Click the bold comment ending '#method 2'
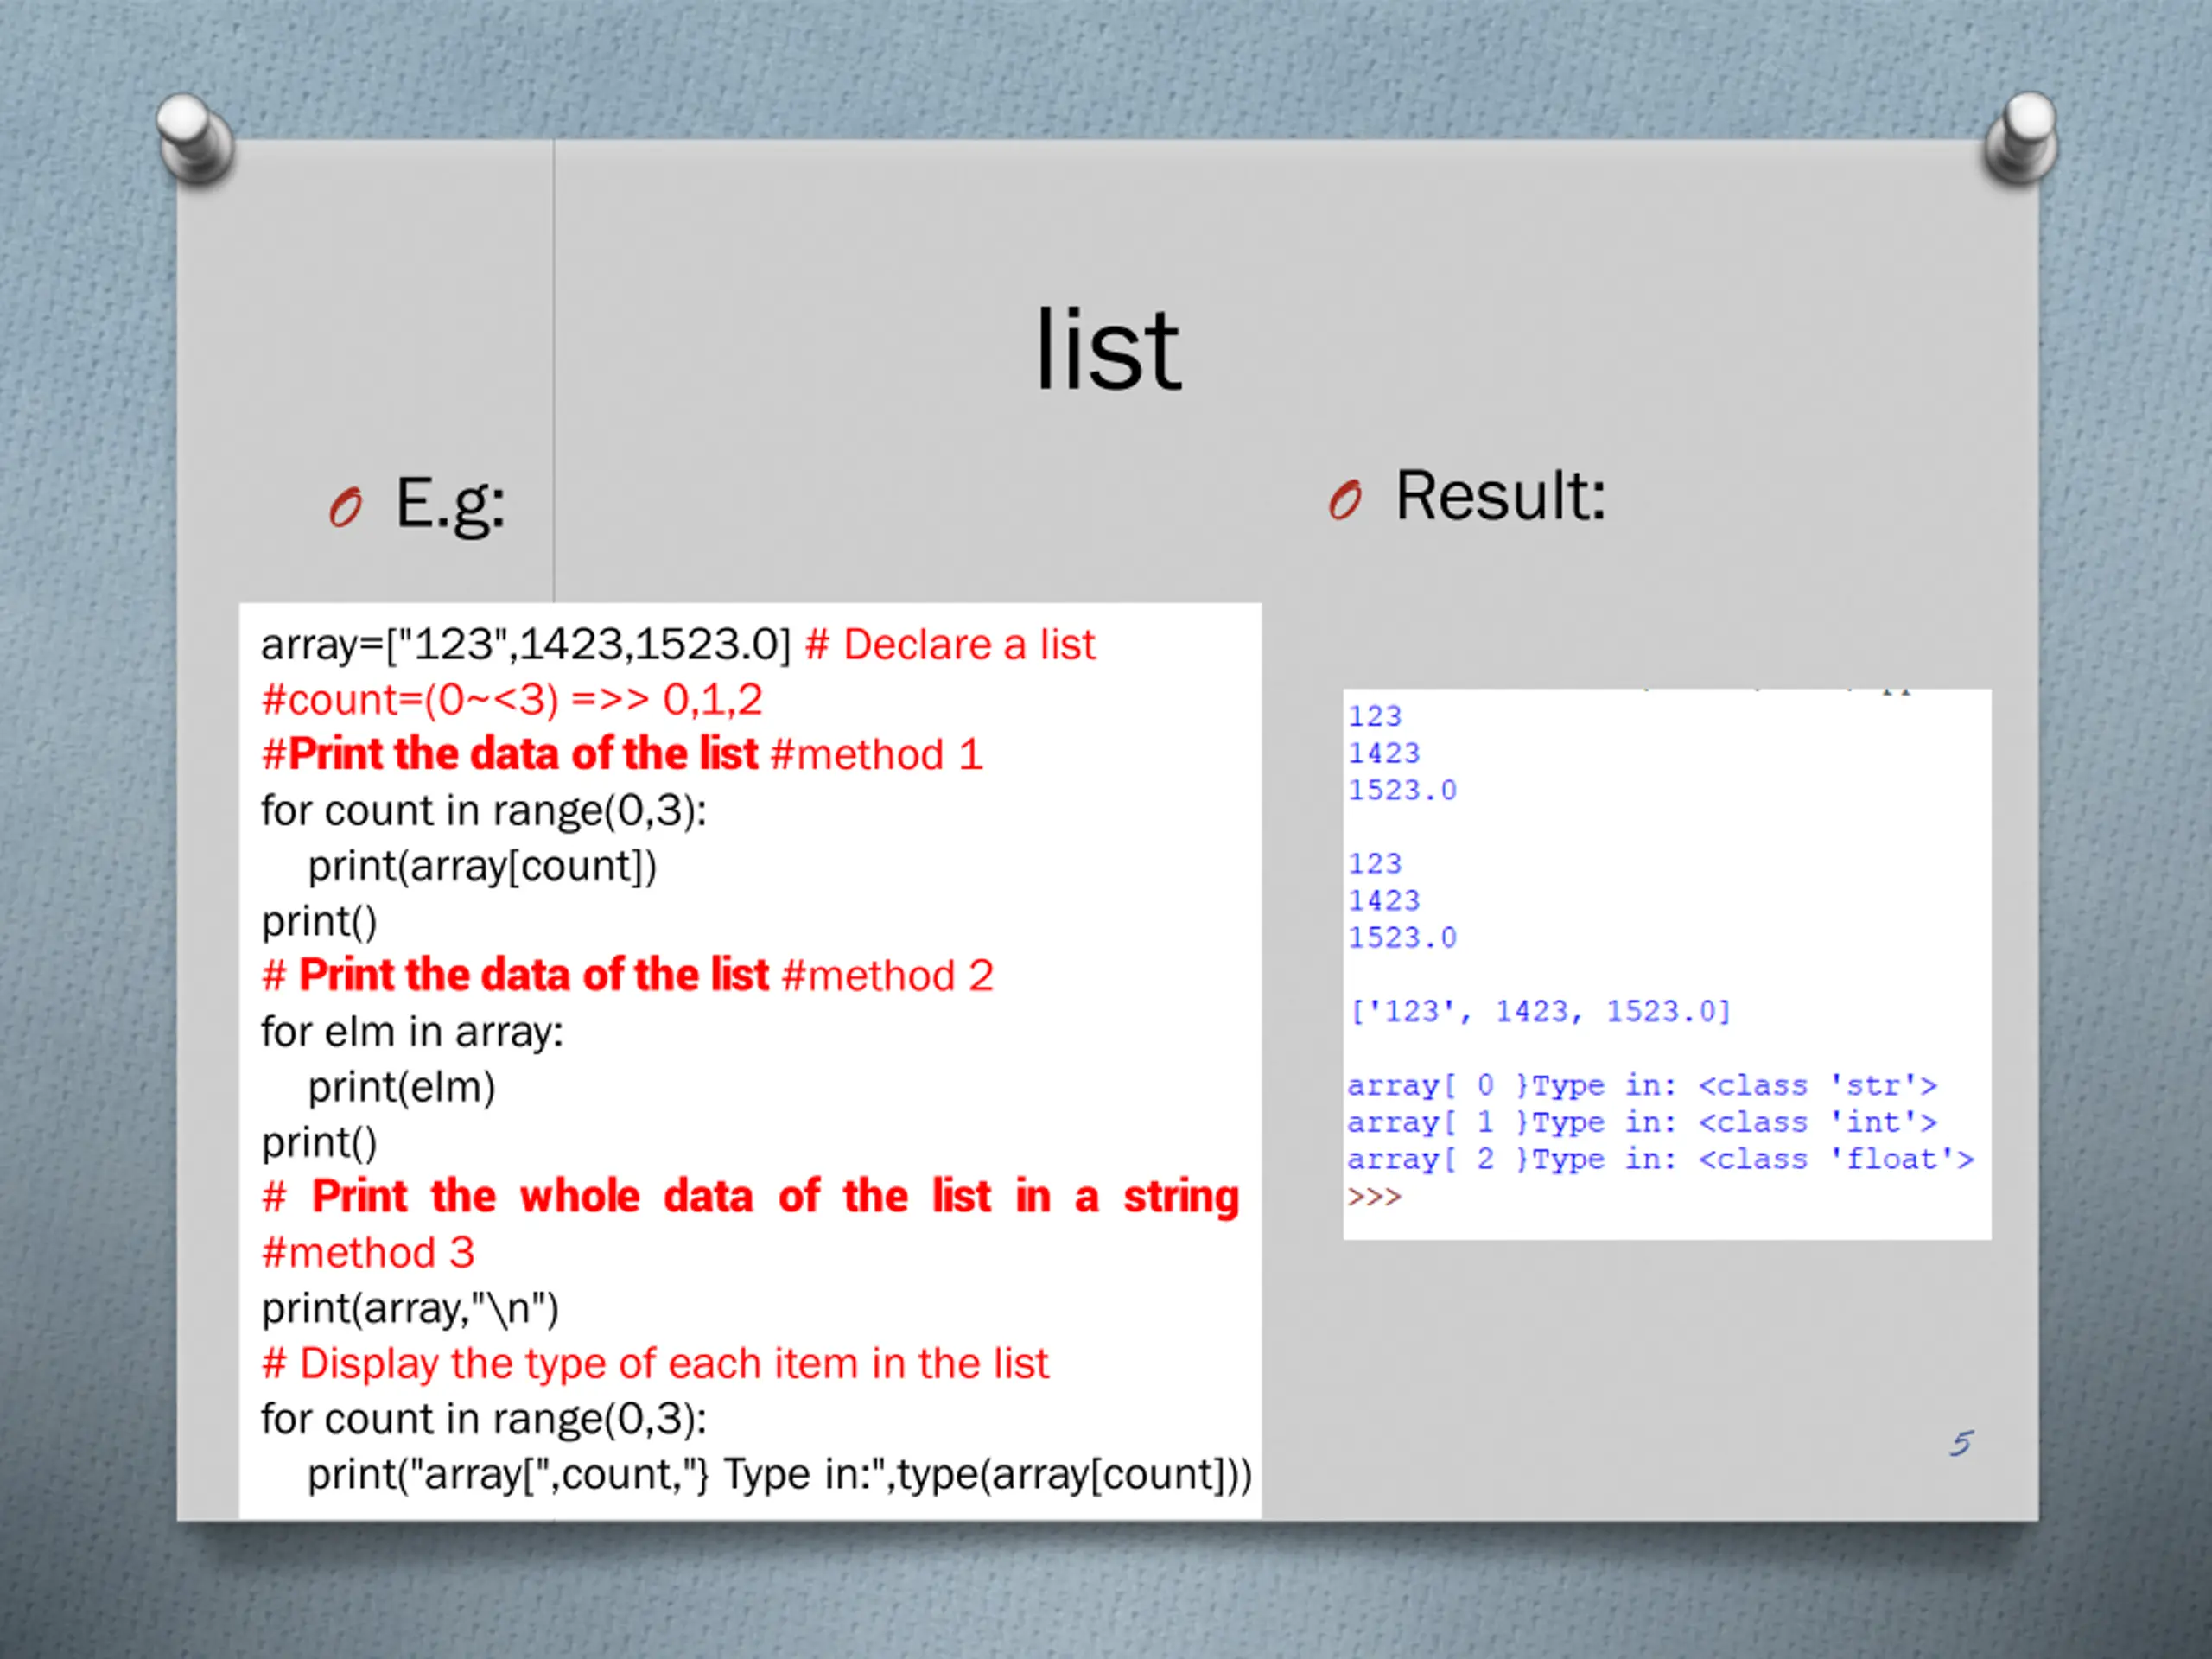Image resolution: width=2212 pixels, height=1659 pixels. [628, 976]
